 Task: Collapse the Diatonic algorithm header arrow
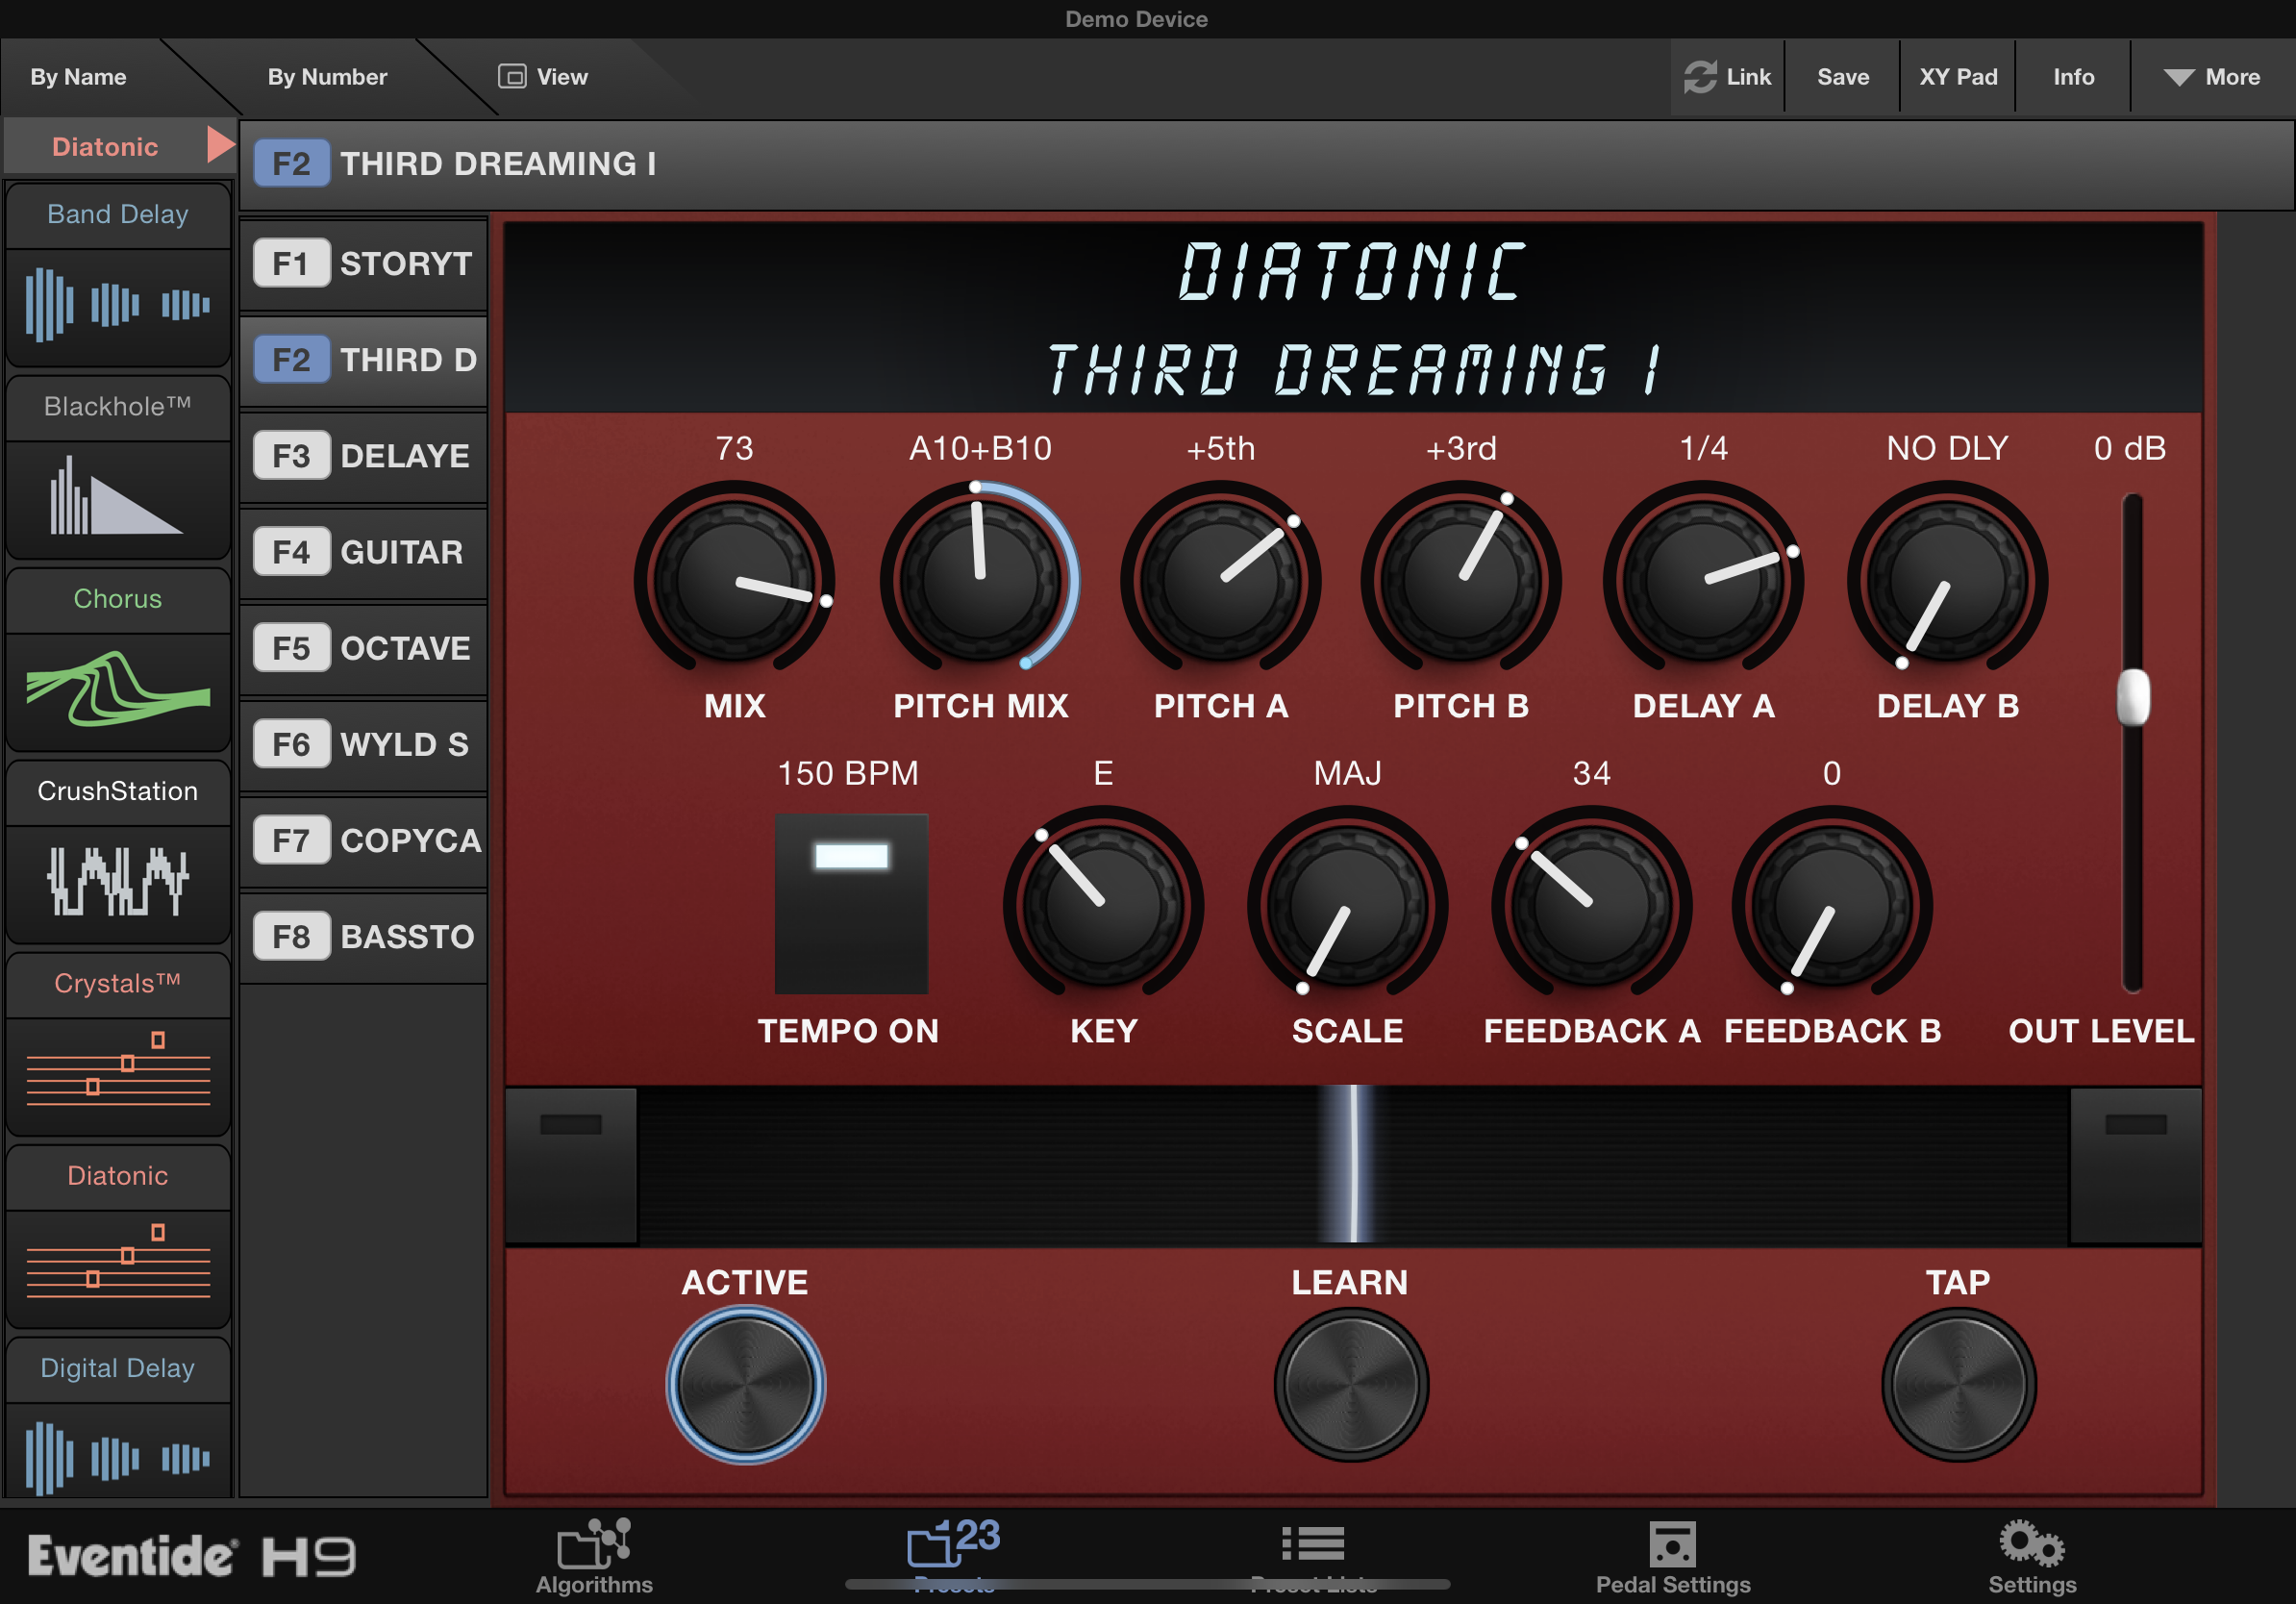(x=220, y=145)
